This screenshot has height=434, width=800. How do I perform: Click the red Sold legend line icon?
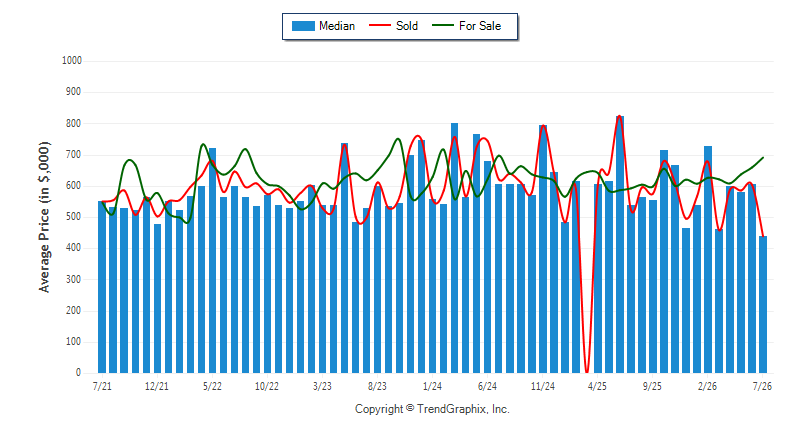(380, 25)
